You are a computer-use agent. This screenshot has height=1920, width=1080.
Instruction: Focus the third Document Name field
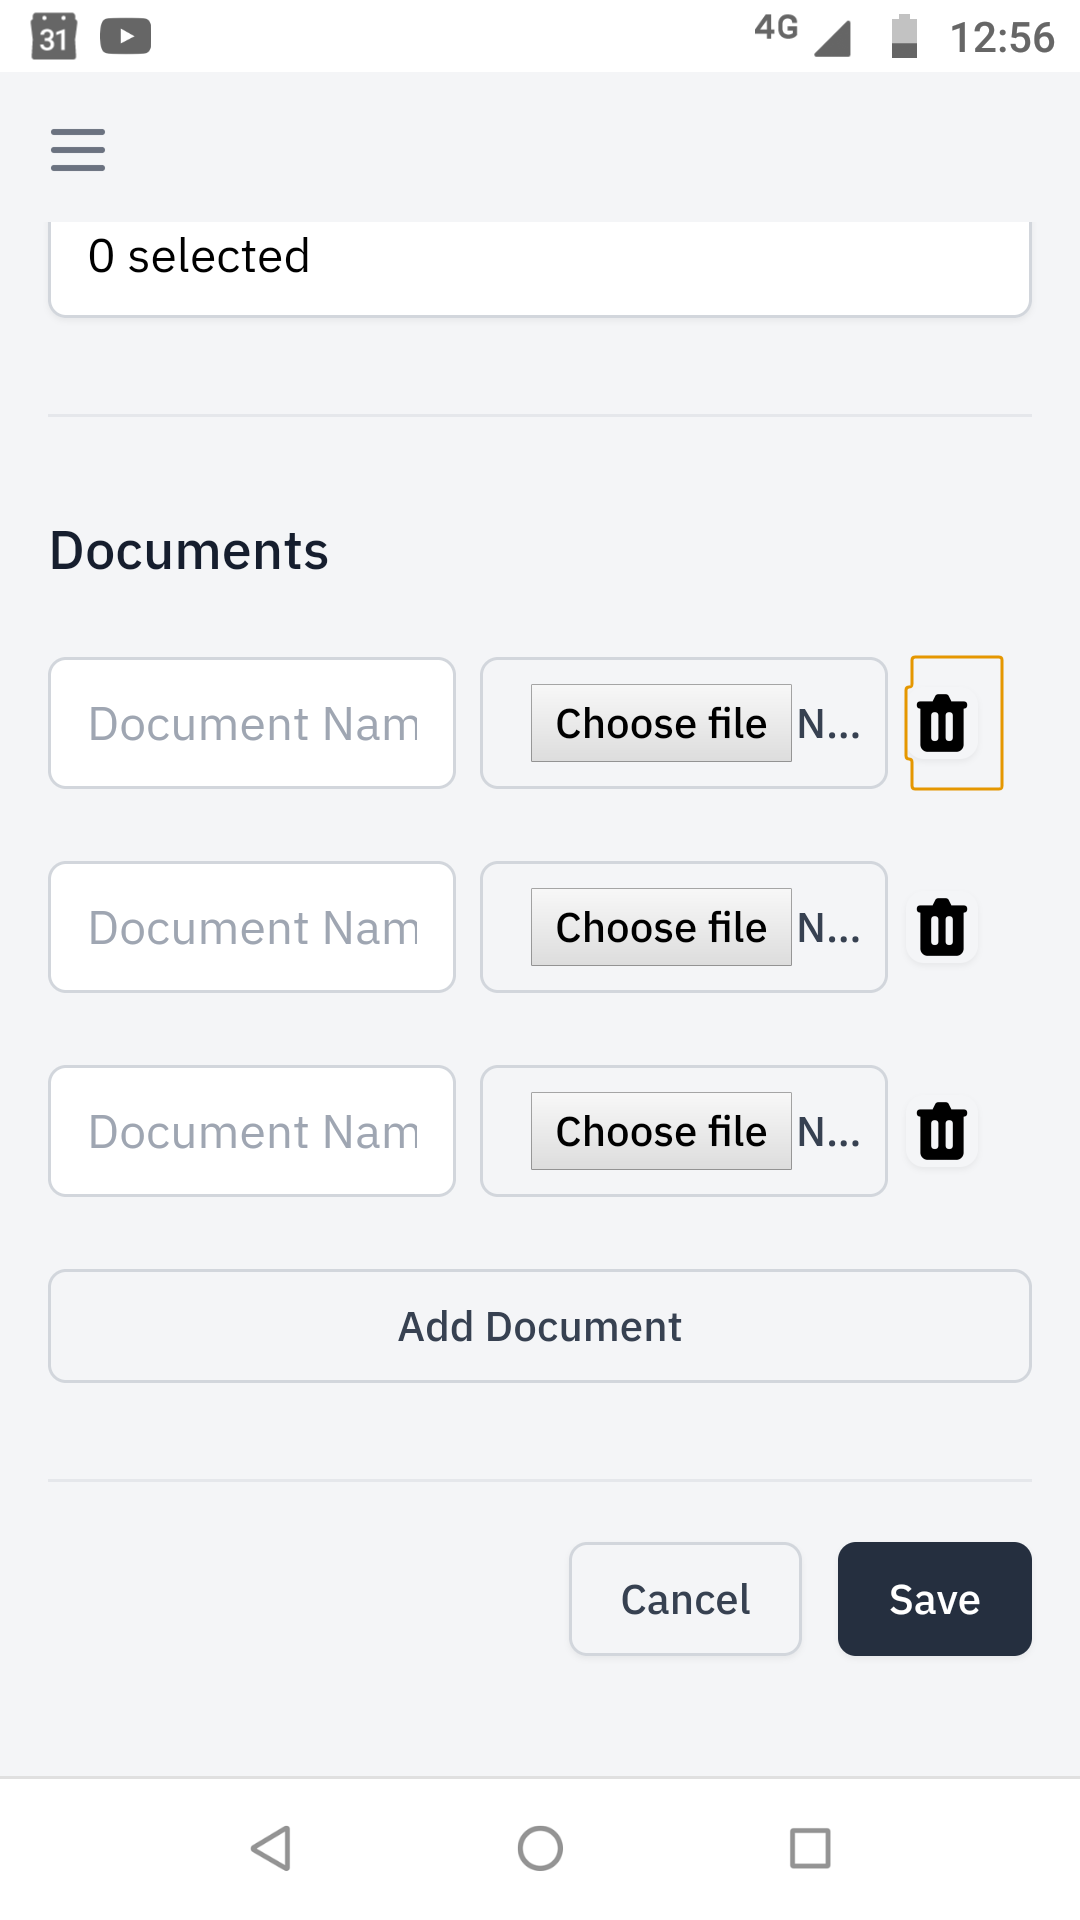click(x=252, y=1131)
